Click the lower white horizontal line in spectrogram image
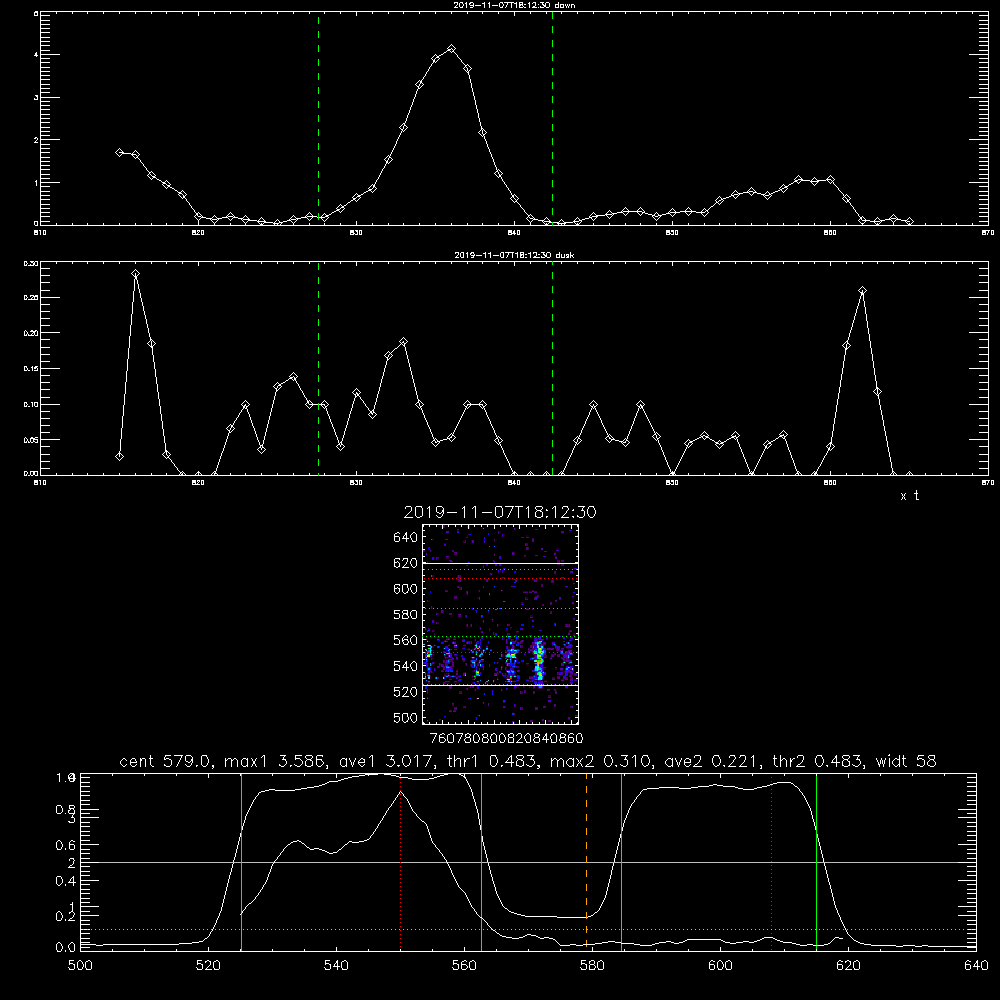Screen dimensions: 1000x1000 (x=500, y=685)
